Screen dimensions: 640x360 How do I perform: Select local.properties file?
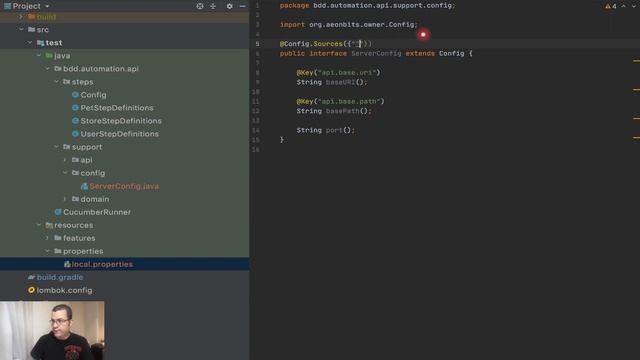[x=102, y=264]
